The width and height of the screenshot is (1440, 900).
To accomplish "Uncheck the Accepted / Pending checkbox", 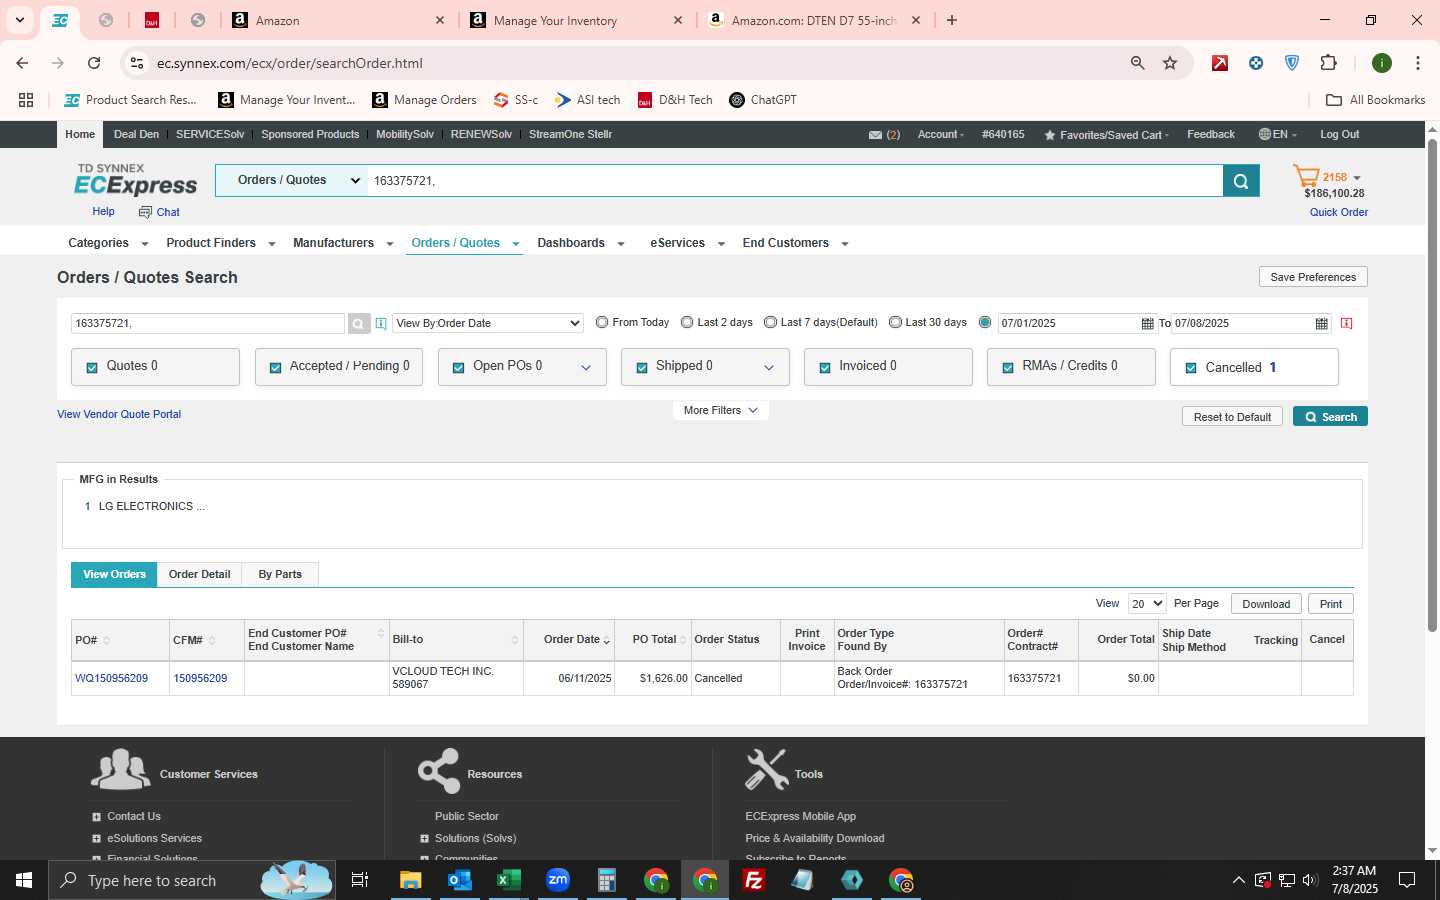I will [x=275, y=367].
